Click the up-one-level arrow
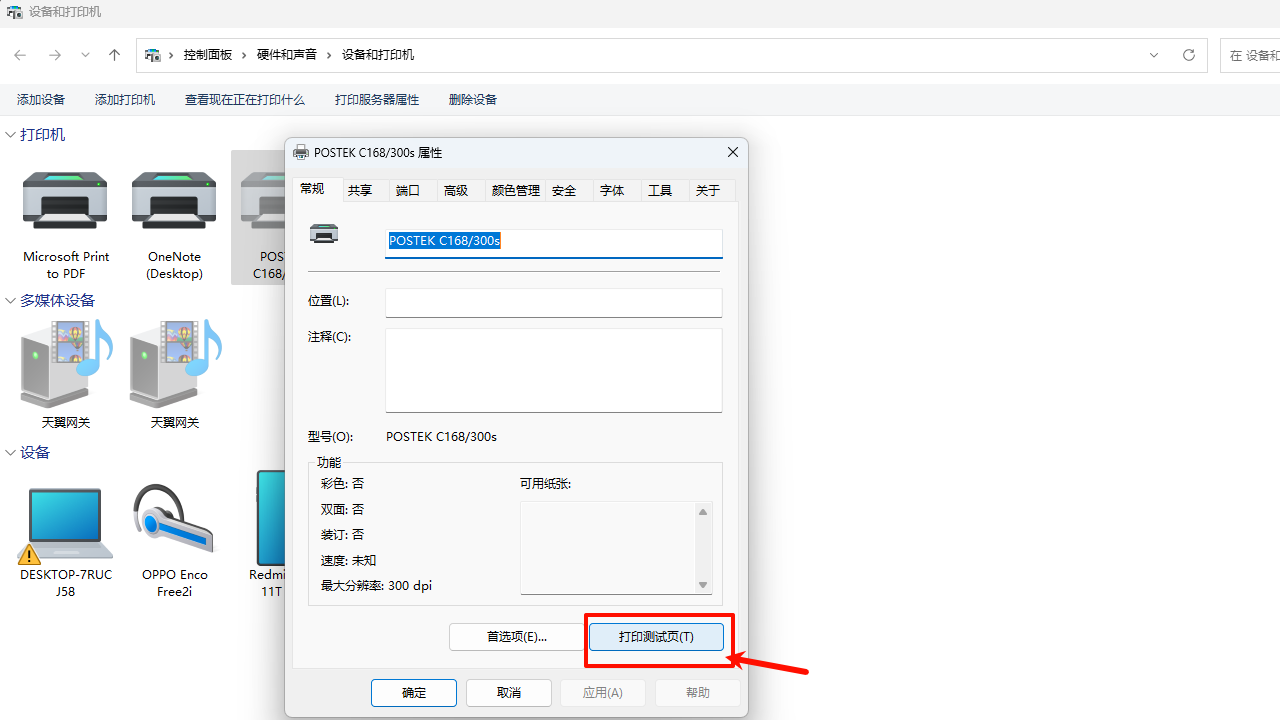Screen dimensions: 1280x720 coord(114,55)
